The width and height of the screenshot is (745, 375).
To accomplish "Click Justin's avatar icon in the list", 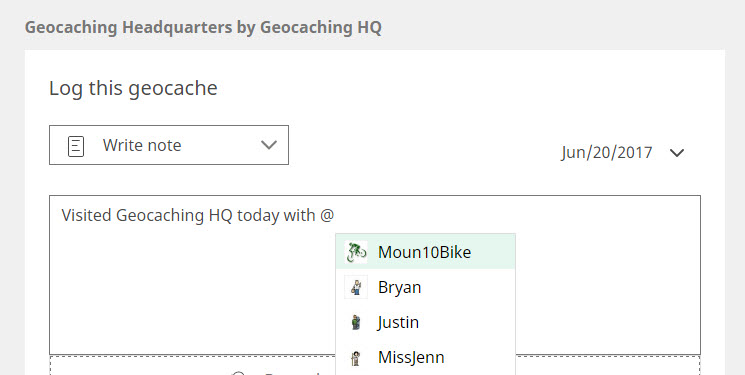I will pyautogui.click(x=356, y=322).
